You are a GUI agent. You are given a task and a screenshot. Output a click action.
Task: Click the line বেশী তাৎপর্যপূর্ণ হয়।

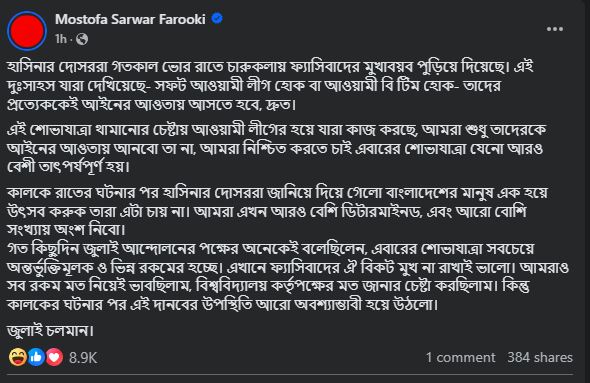pos(68,167)
